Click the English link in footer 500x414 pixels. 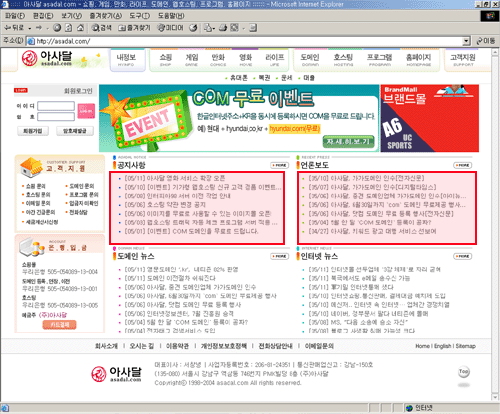[x=442, y=346]
